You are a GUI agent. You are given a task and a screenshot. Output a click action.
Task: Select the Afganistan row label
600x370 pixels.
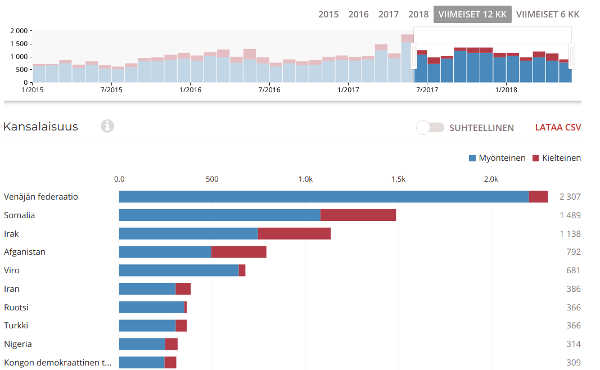point(24,252)
